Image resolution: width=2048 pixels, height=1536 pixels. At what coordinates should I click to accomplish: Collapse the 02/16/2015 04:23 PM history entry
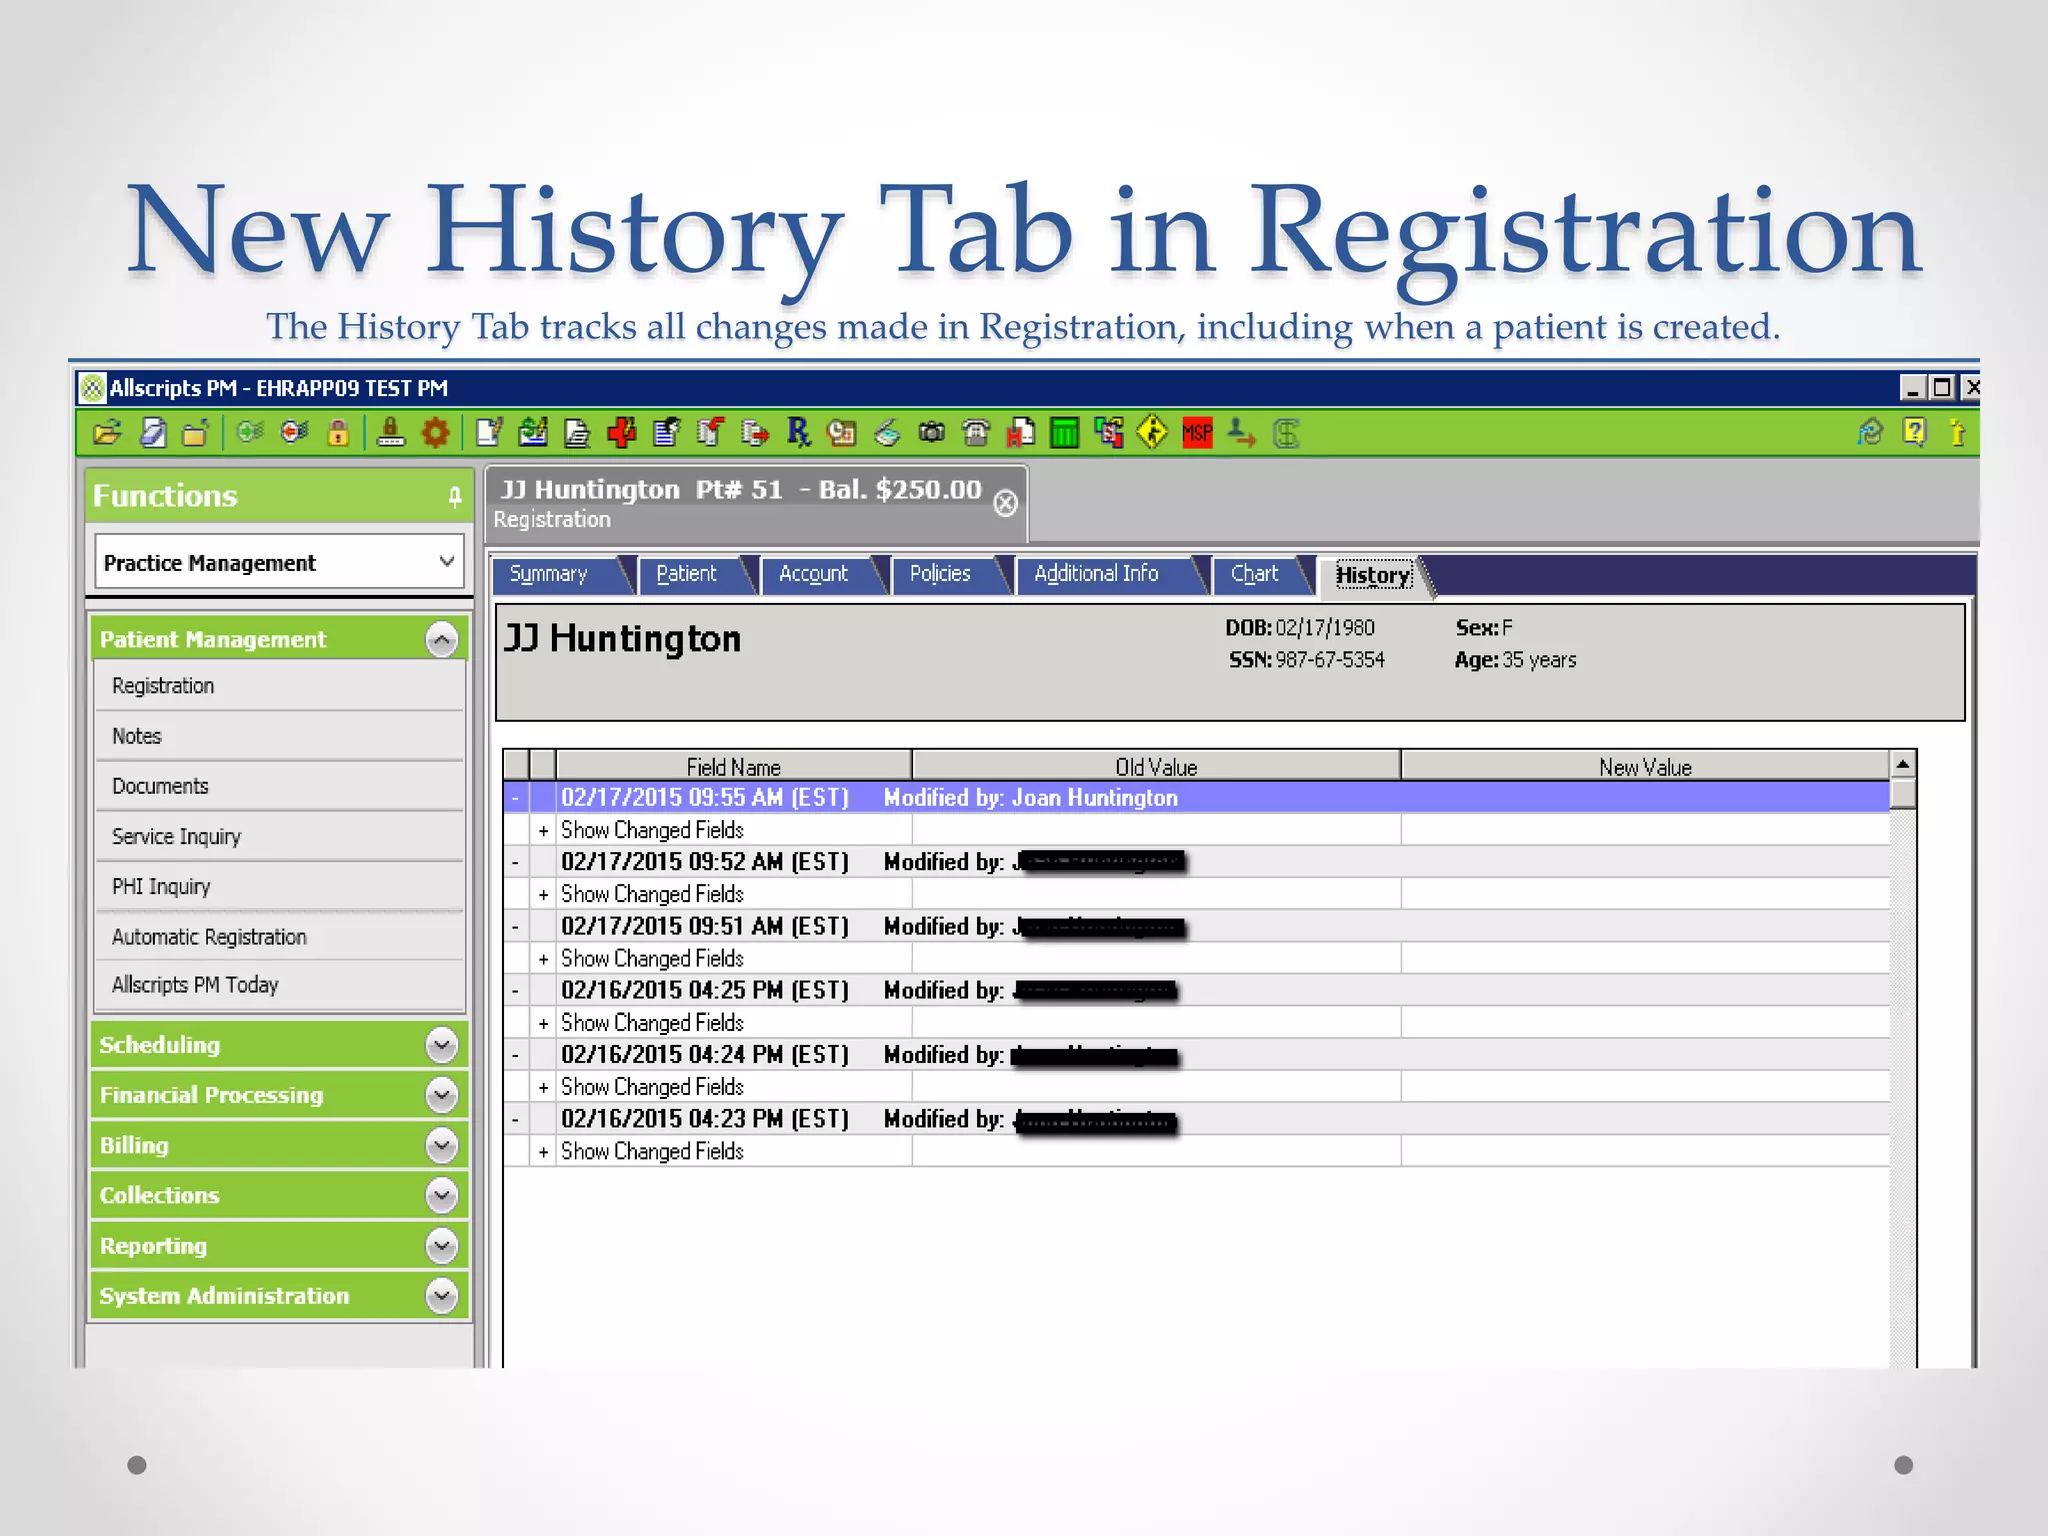515,1120
